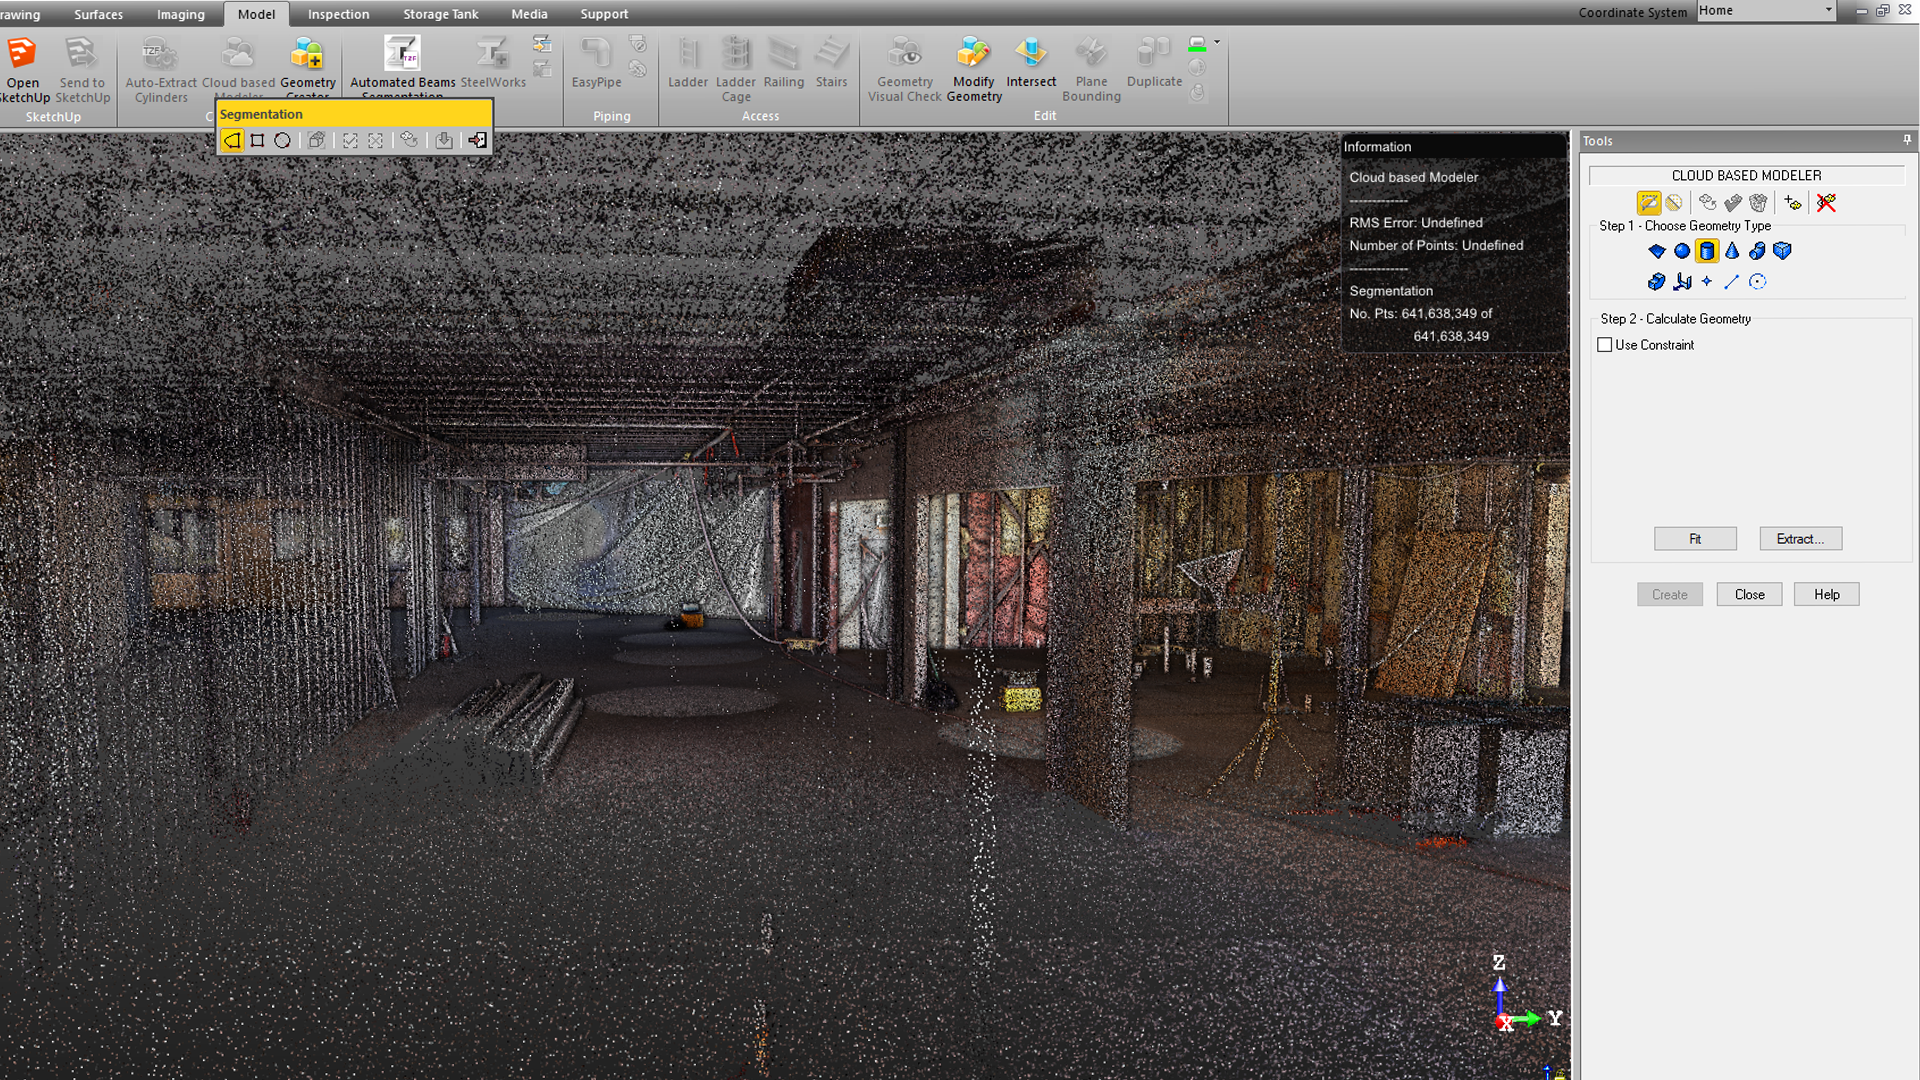Click the 'RMS Error: Undefined' text
The image size is (1920, 1080).
point(1416,223)
